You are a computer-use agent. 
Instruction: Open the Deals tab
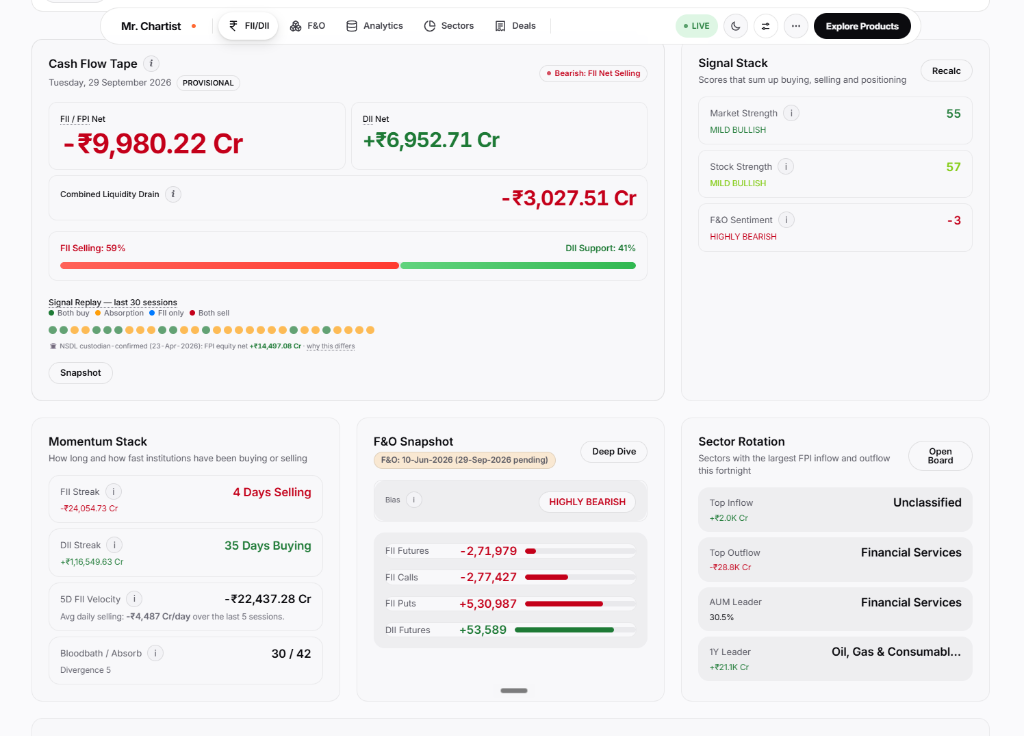(515, 26)
